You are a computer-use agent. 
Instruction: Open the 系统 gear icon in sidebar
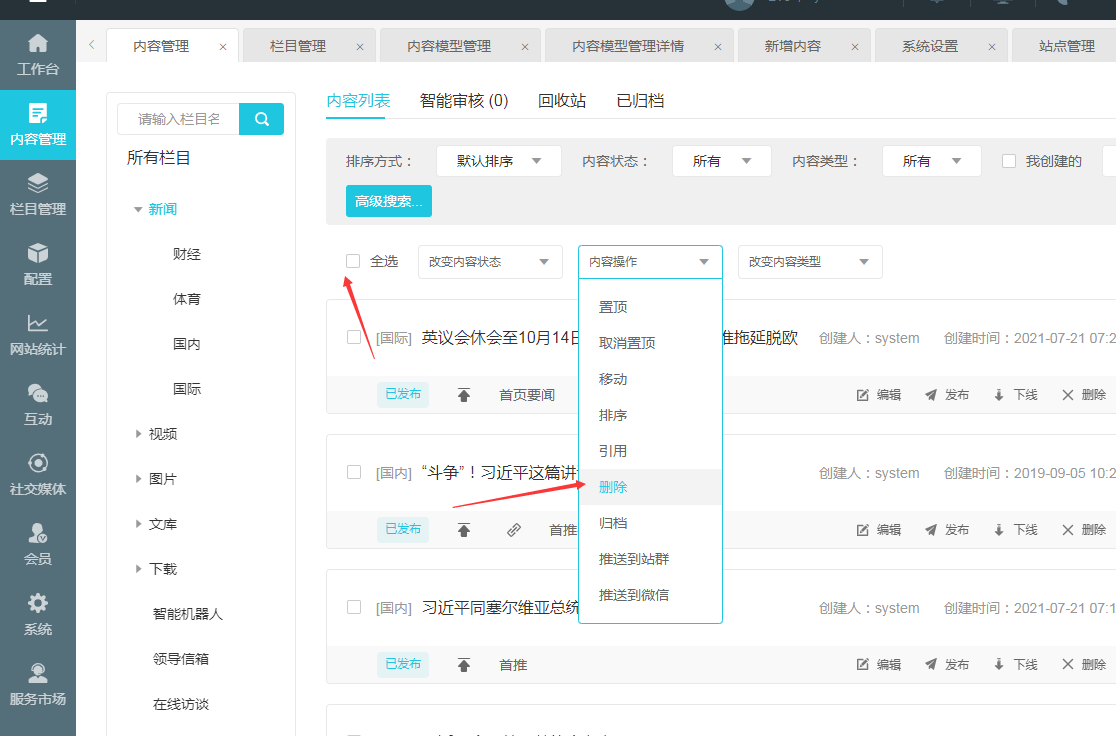pos(38,603)
